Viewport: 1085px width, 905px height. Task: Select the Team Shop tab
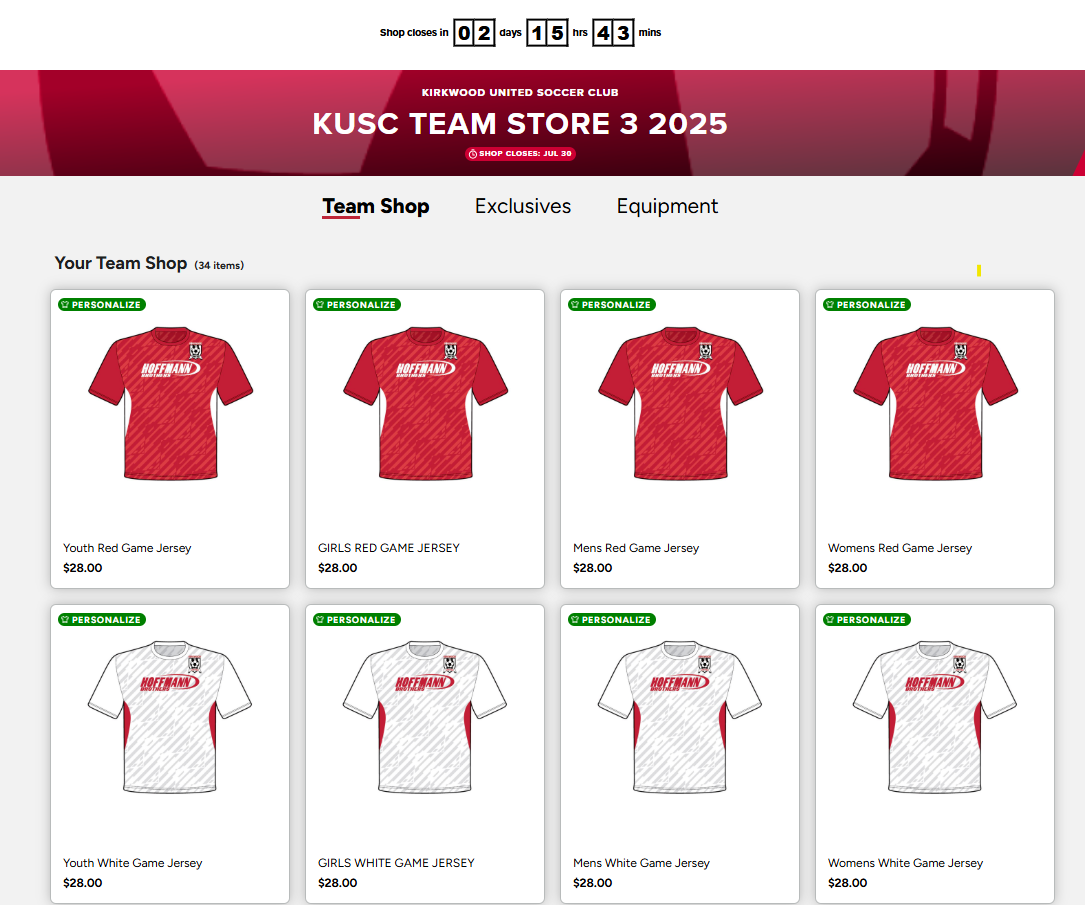click(376, 206)
